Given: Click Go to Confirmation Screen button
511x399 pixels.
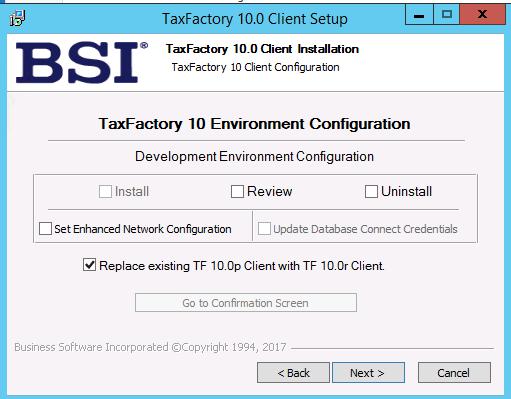Looking at the screenshot, I should [x=246, y=303].
